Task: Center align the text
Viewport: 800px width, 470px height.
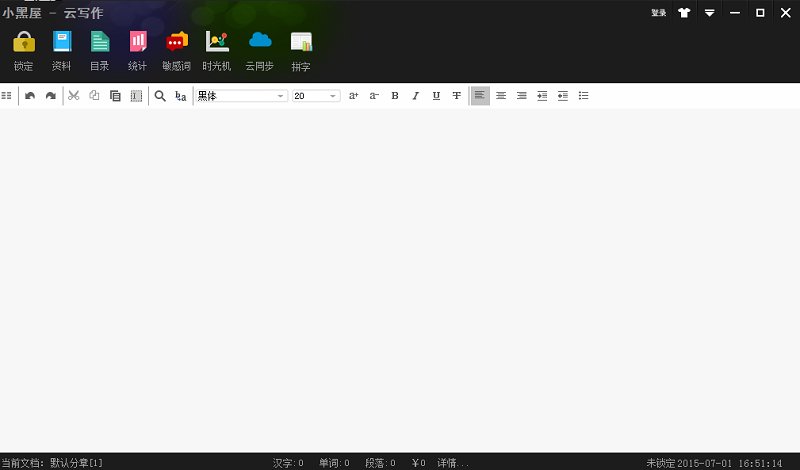Action: (501, 96)
